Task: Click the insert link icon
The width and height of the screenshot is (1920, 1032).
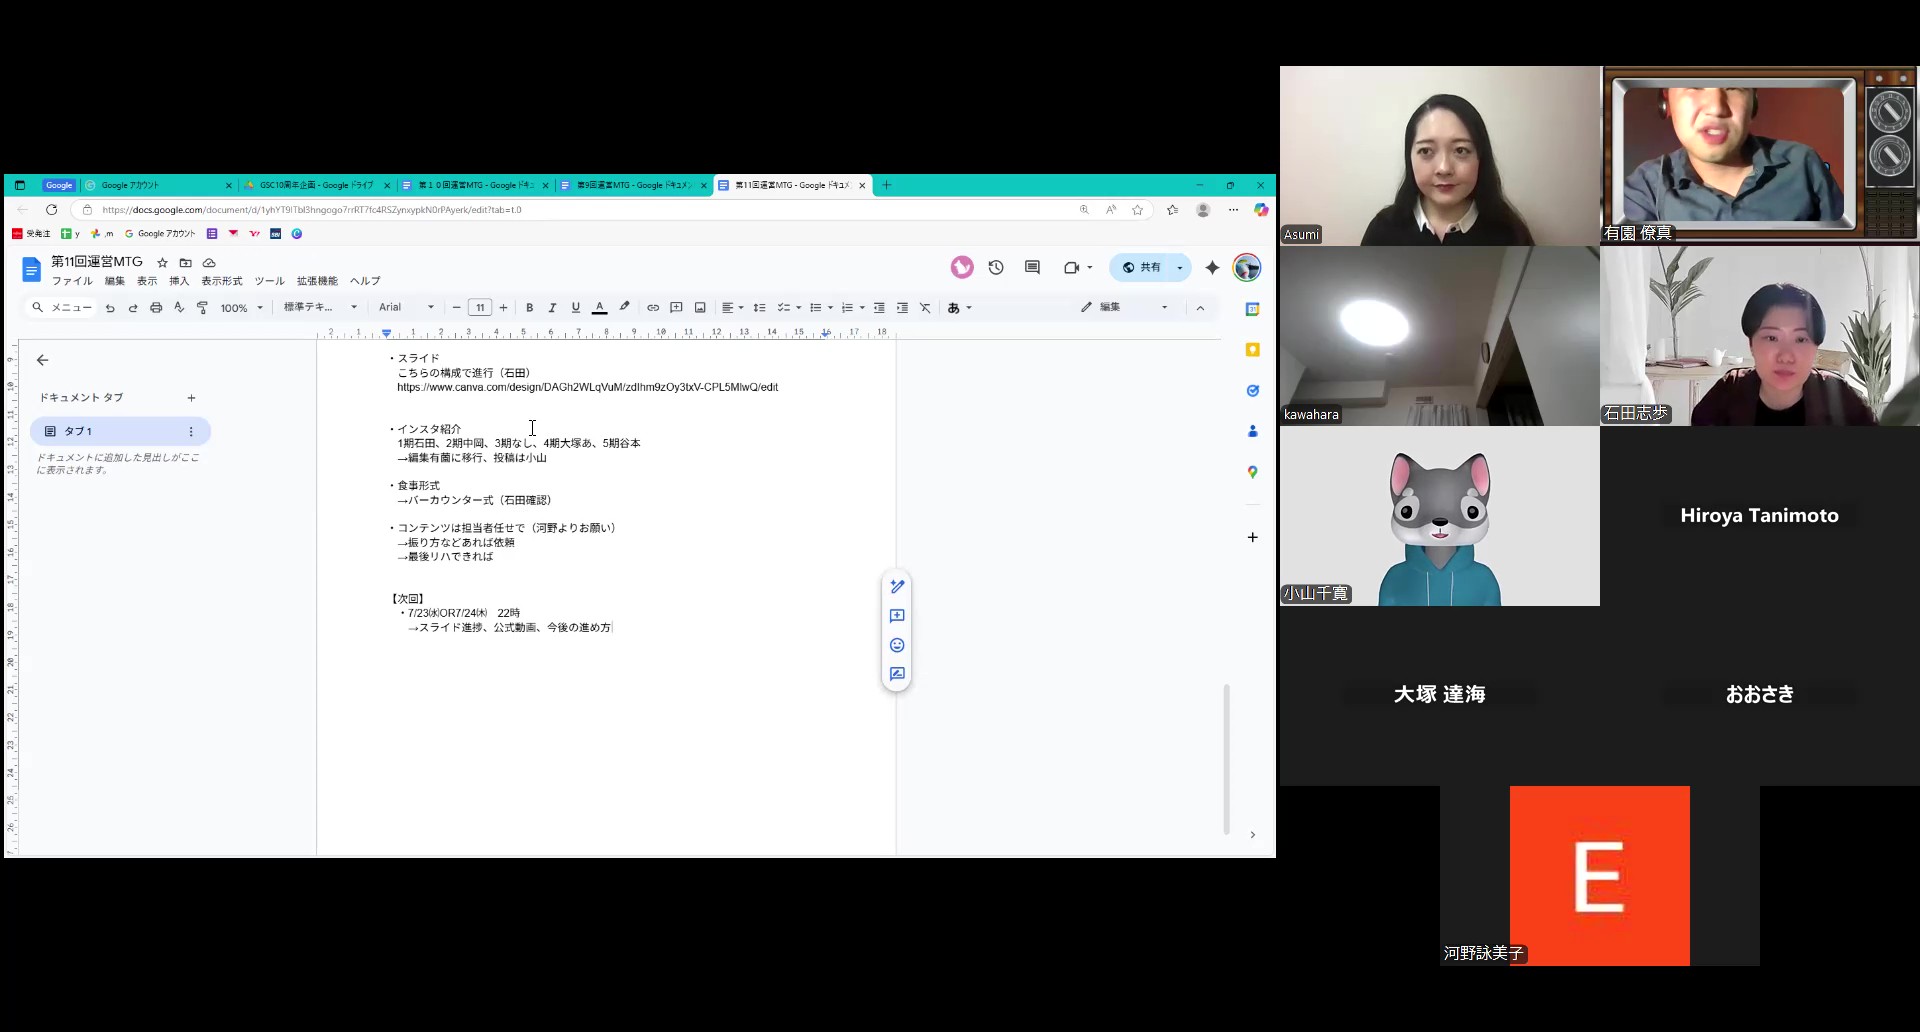Action: [x=653, y=308]
